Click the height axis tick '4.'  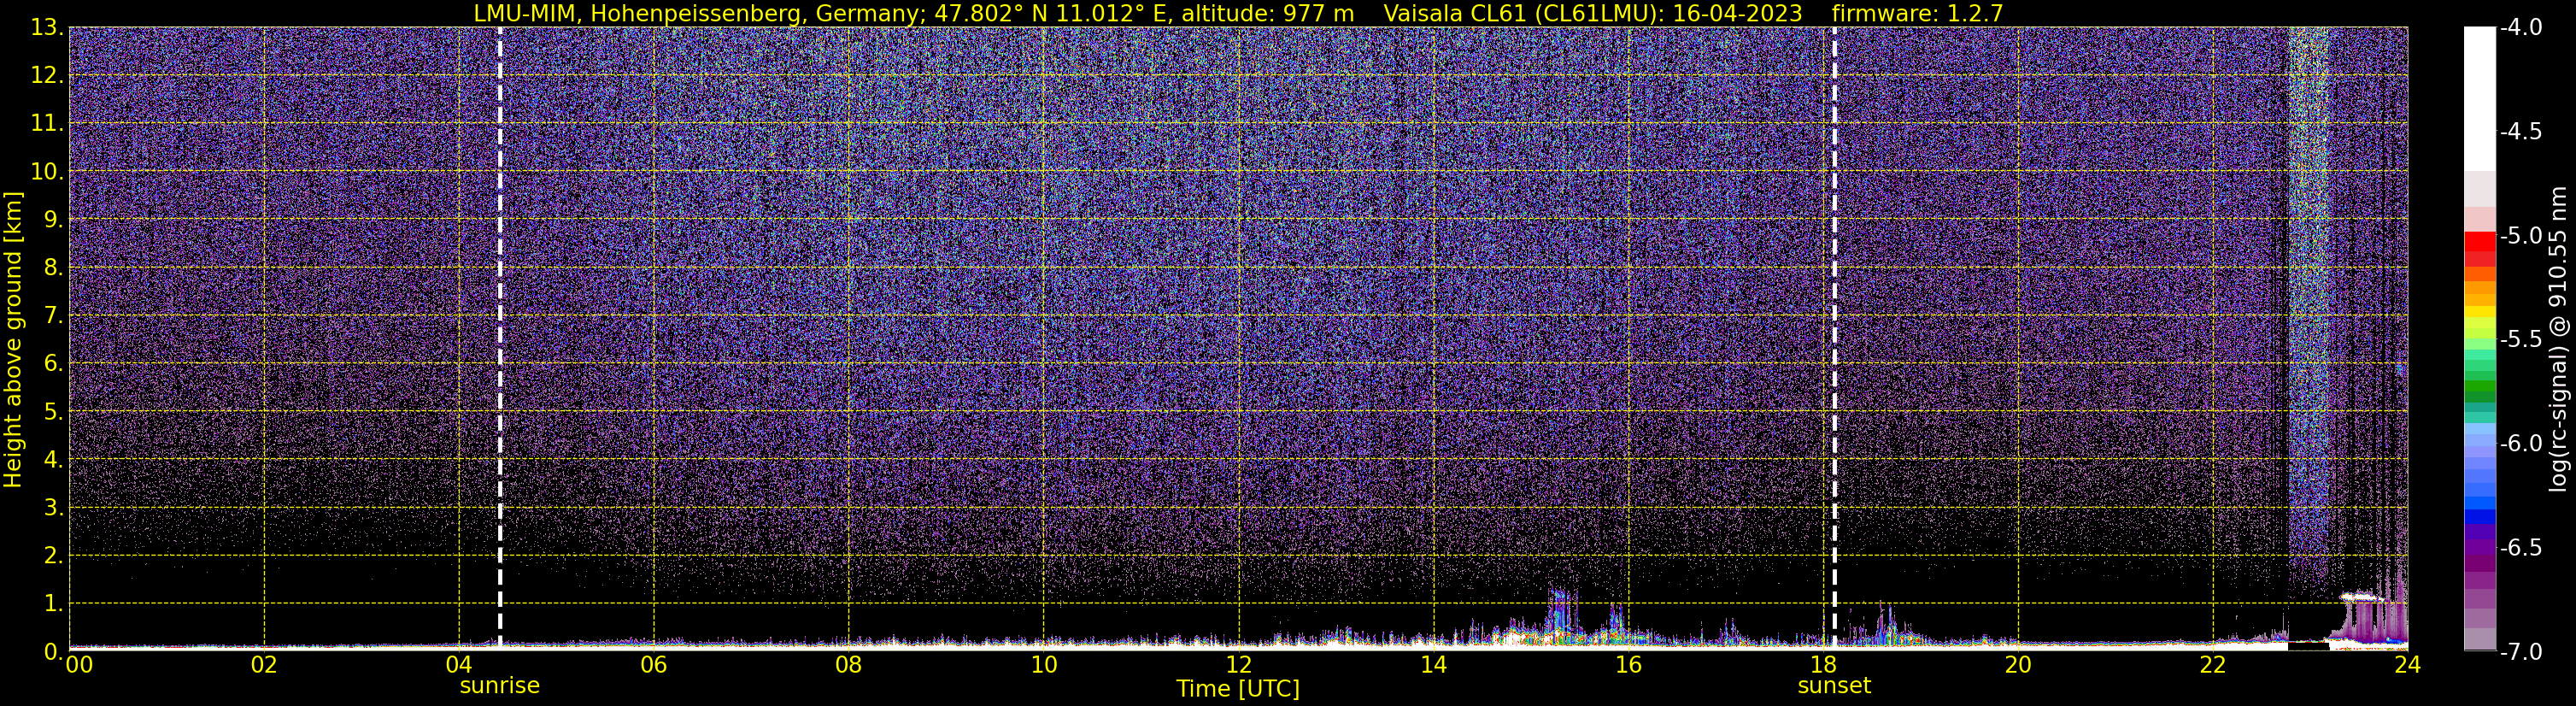click(54, 460)
